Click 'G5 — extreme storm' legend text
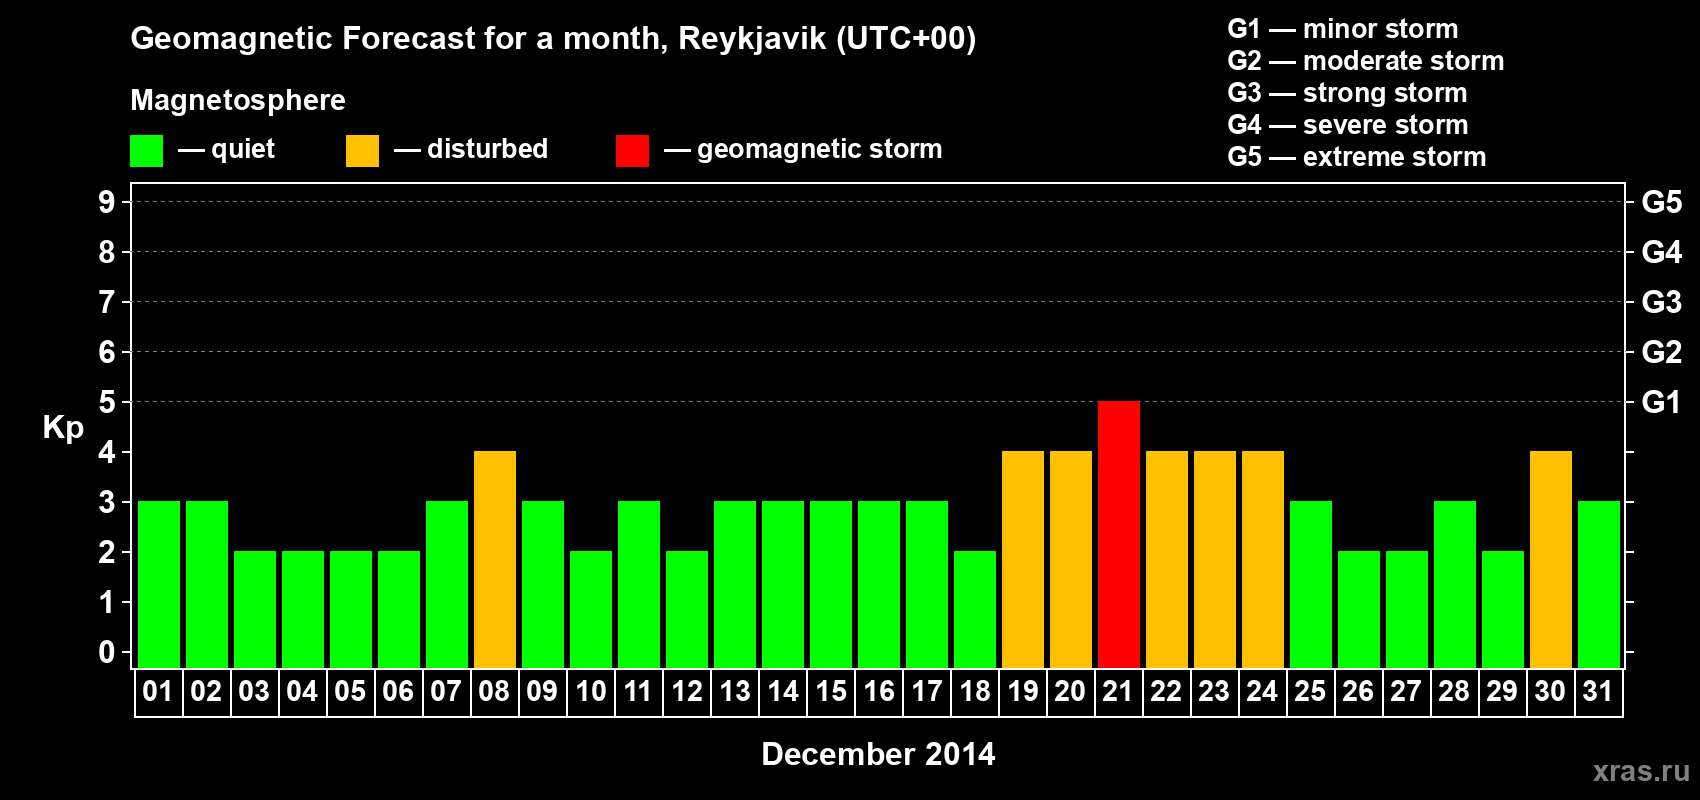The height and width of the screenshot is (800, 1700). (1357, 157)
